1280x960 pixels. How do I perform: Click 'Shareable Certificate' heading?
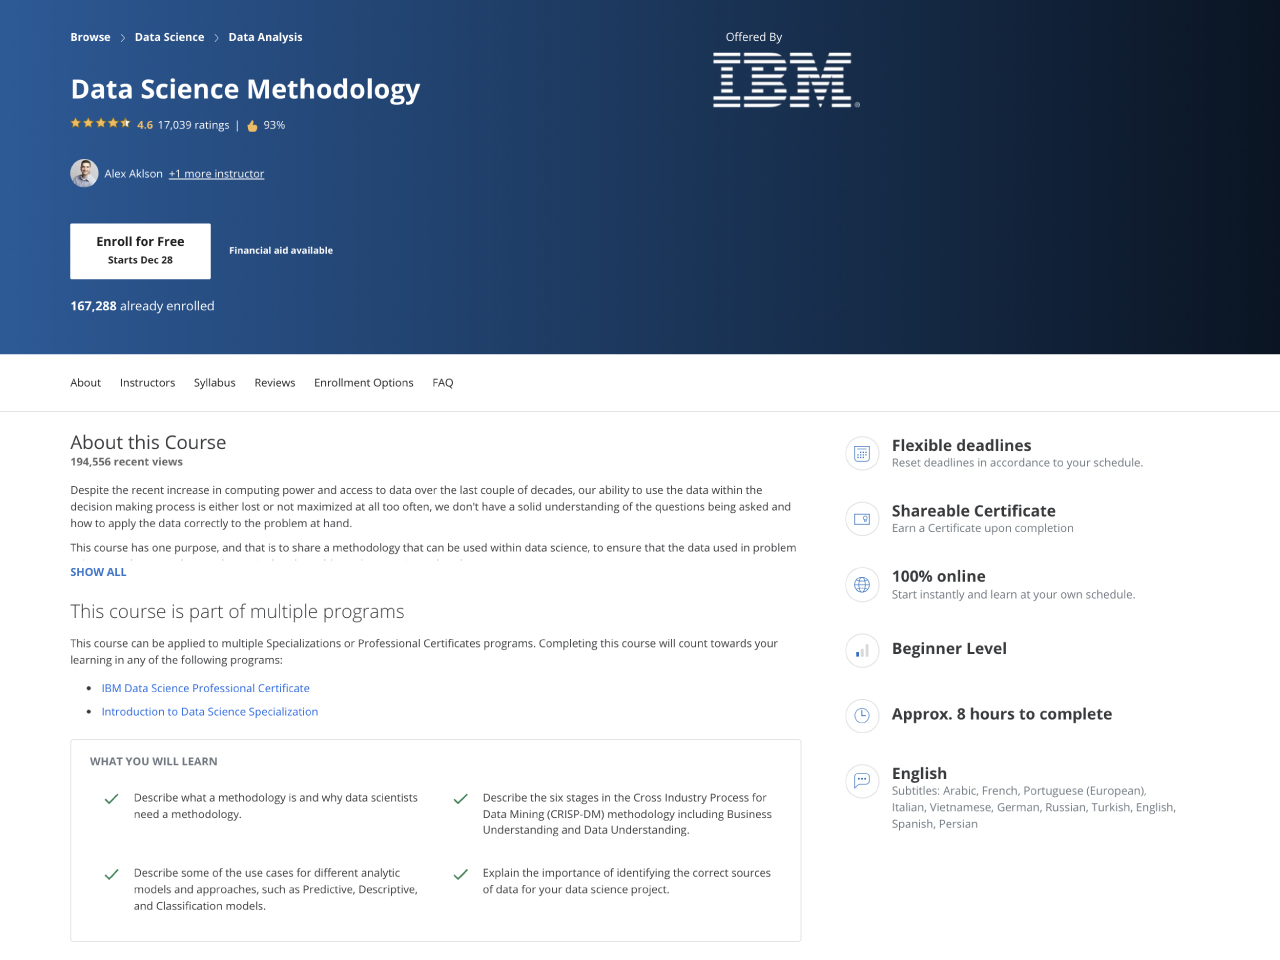point(973,511)
